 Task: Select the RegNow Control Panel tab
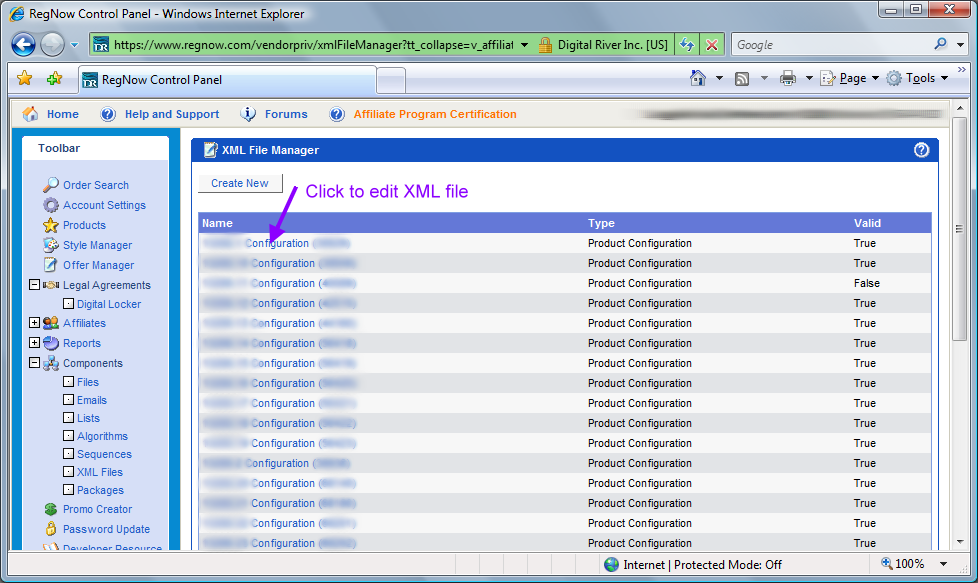tap(227, 80)
